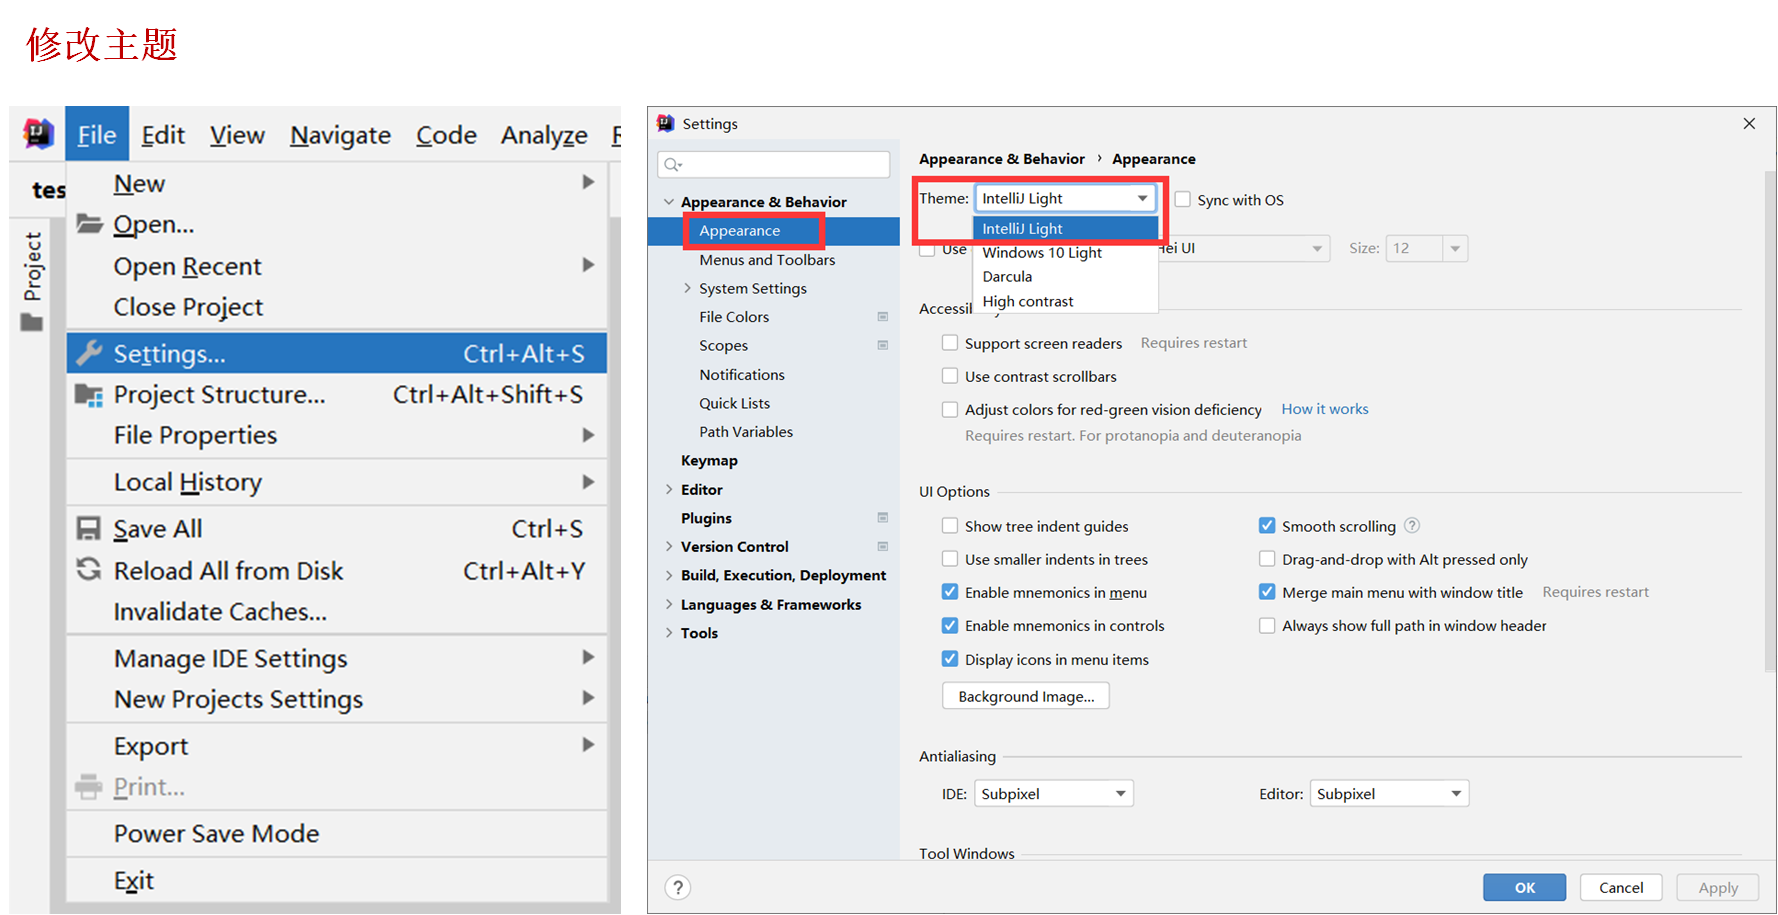Choose Invalidate Caches... menu entry
This screenshot has width=1778, height=915.
point(337,612)
